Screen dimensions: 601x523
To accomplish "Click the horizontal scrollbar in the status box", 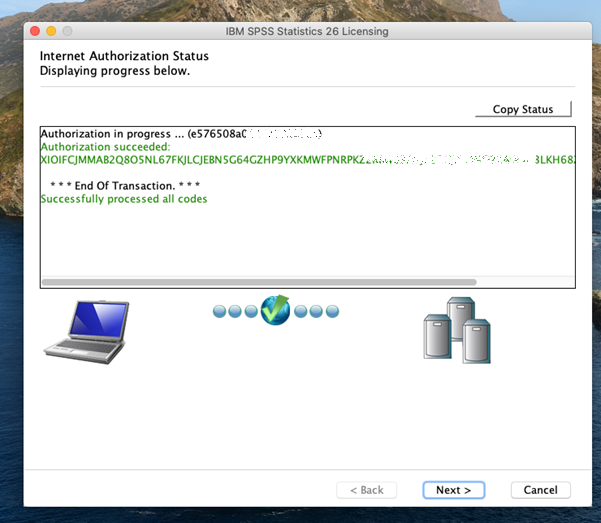I will click(259, 282).
